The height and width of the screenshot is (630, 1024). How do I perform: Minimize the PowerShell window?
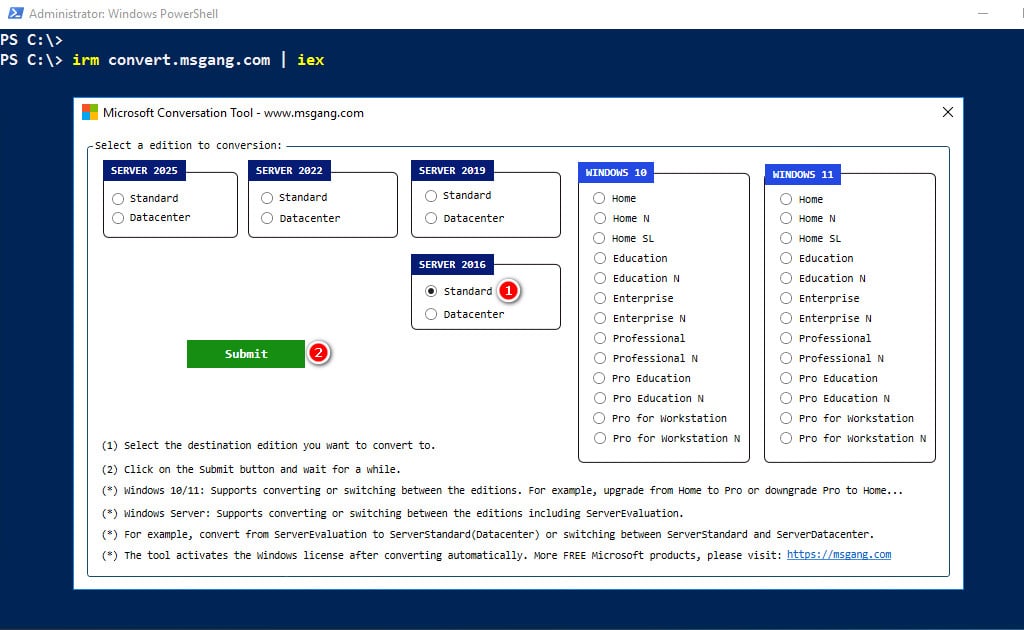pyautogui.click(x=983, y=13)
